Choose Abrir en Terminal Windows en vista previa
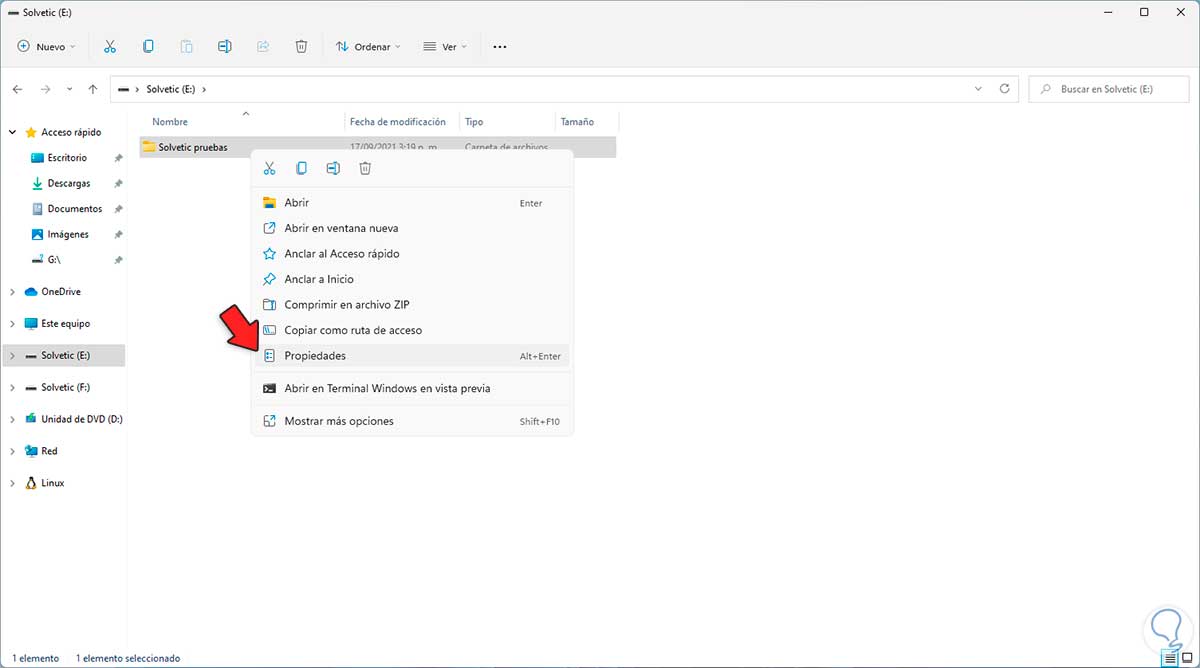 (412, 388)
